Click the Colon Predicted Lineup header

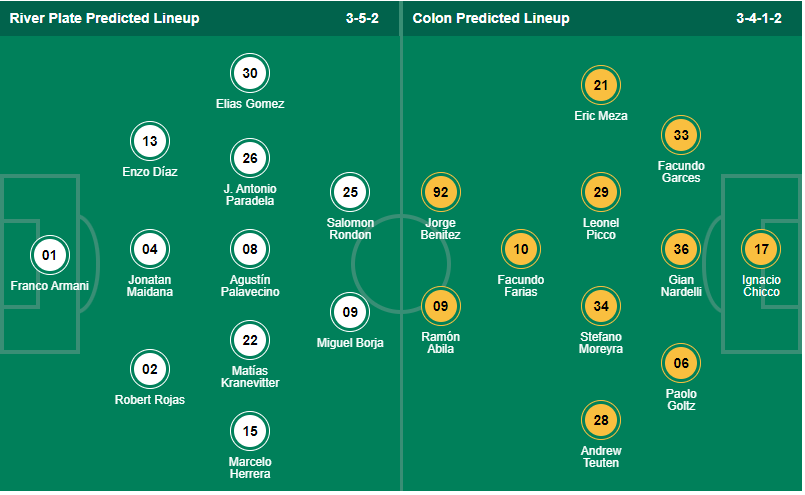[490, 18]
